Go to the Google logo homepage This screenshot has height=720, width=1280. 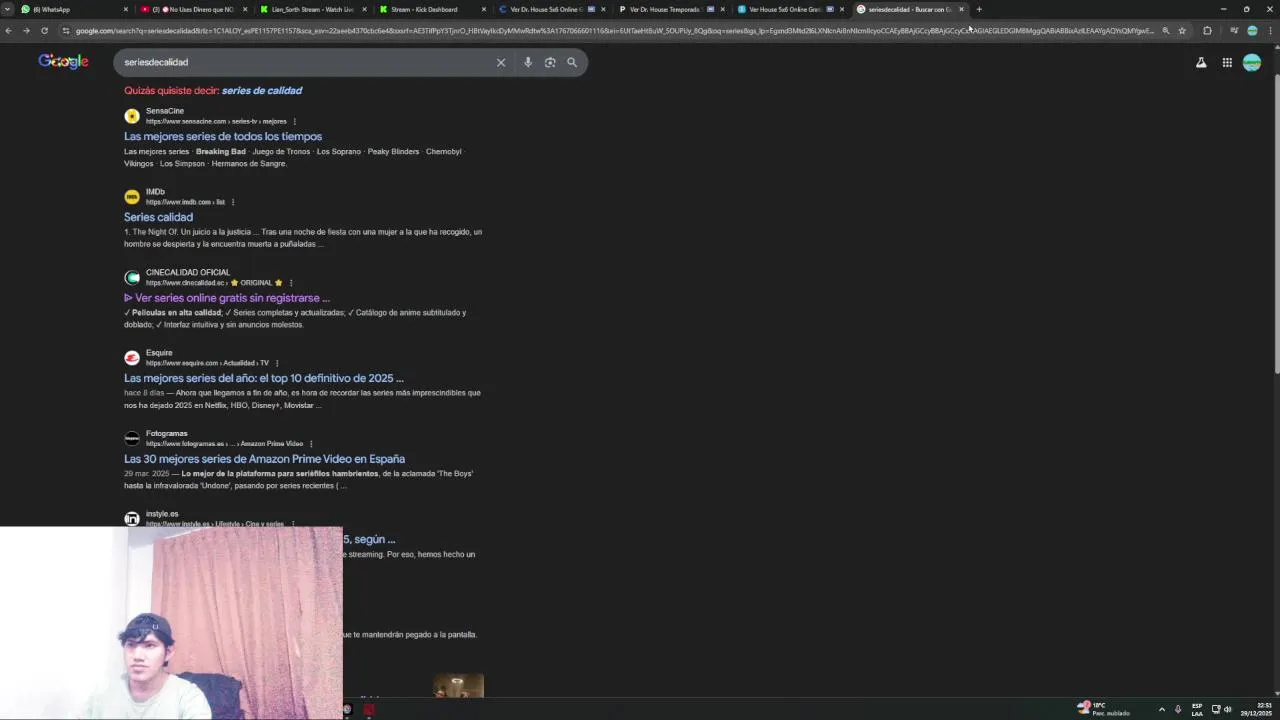pyautogui.click(x=64, y=61)
